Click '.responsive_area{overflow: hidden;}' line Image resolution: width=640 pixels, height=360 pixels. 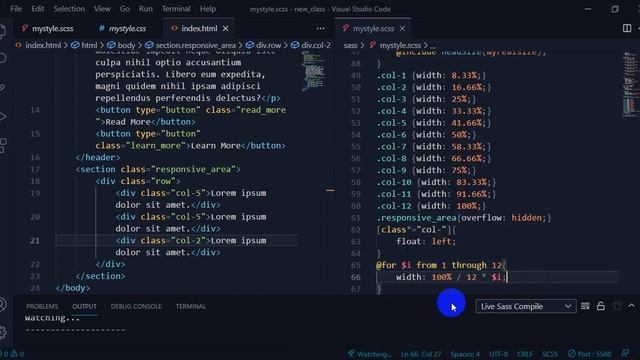click(464, 218)
